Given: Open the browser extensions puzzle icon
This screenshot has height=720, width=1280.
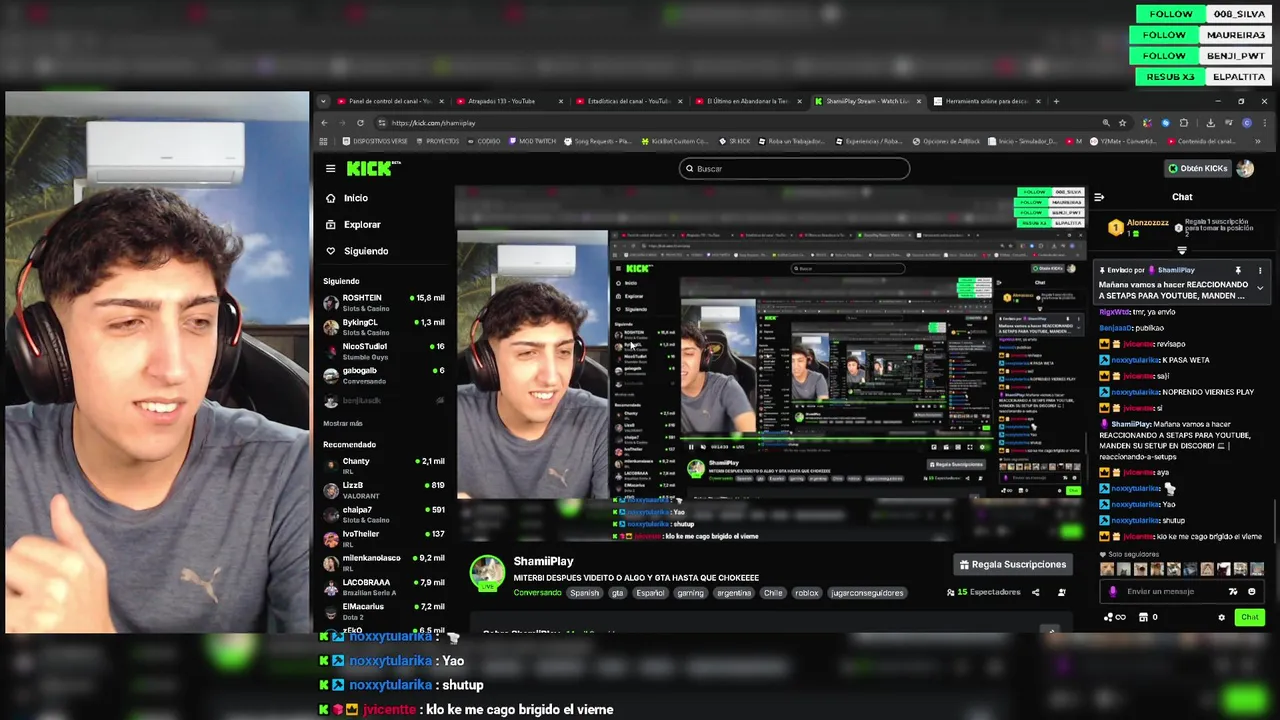Looking at the screenshot, I should 1184,123.
